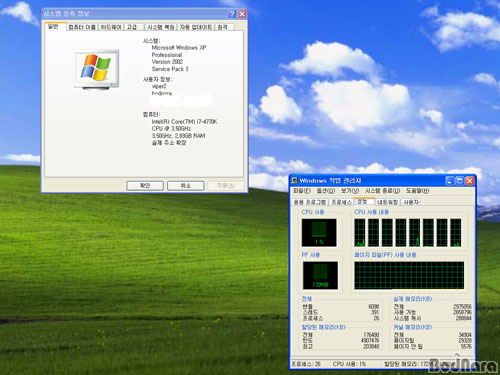Viewport: 500px width, 375px height.
Task: Click the commit charge total 176480
Action: point(371,335)
